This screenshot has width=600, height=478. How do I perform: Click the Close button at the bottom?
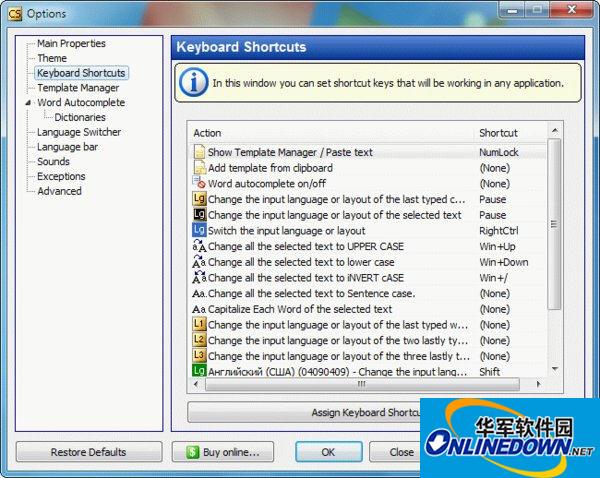point(395,452)
